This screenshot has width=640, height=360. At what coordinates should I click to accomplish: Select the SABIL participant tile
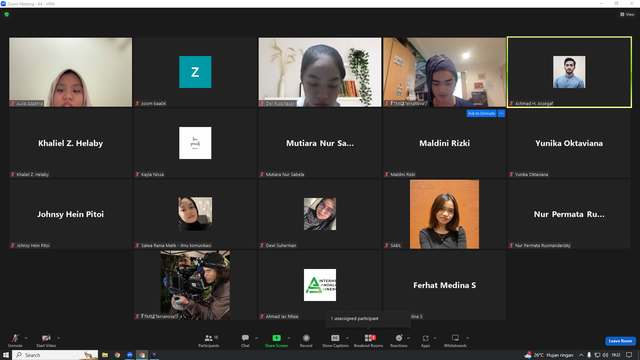[x=444, y=214]
